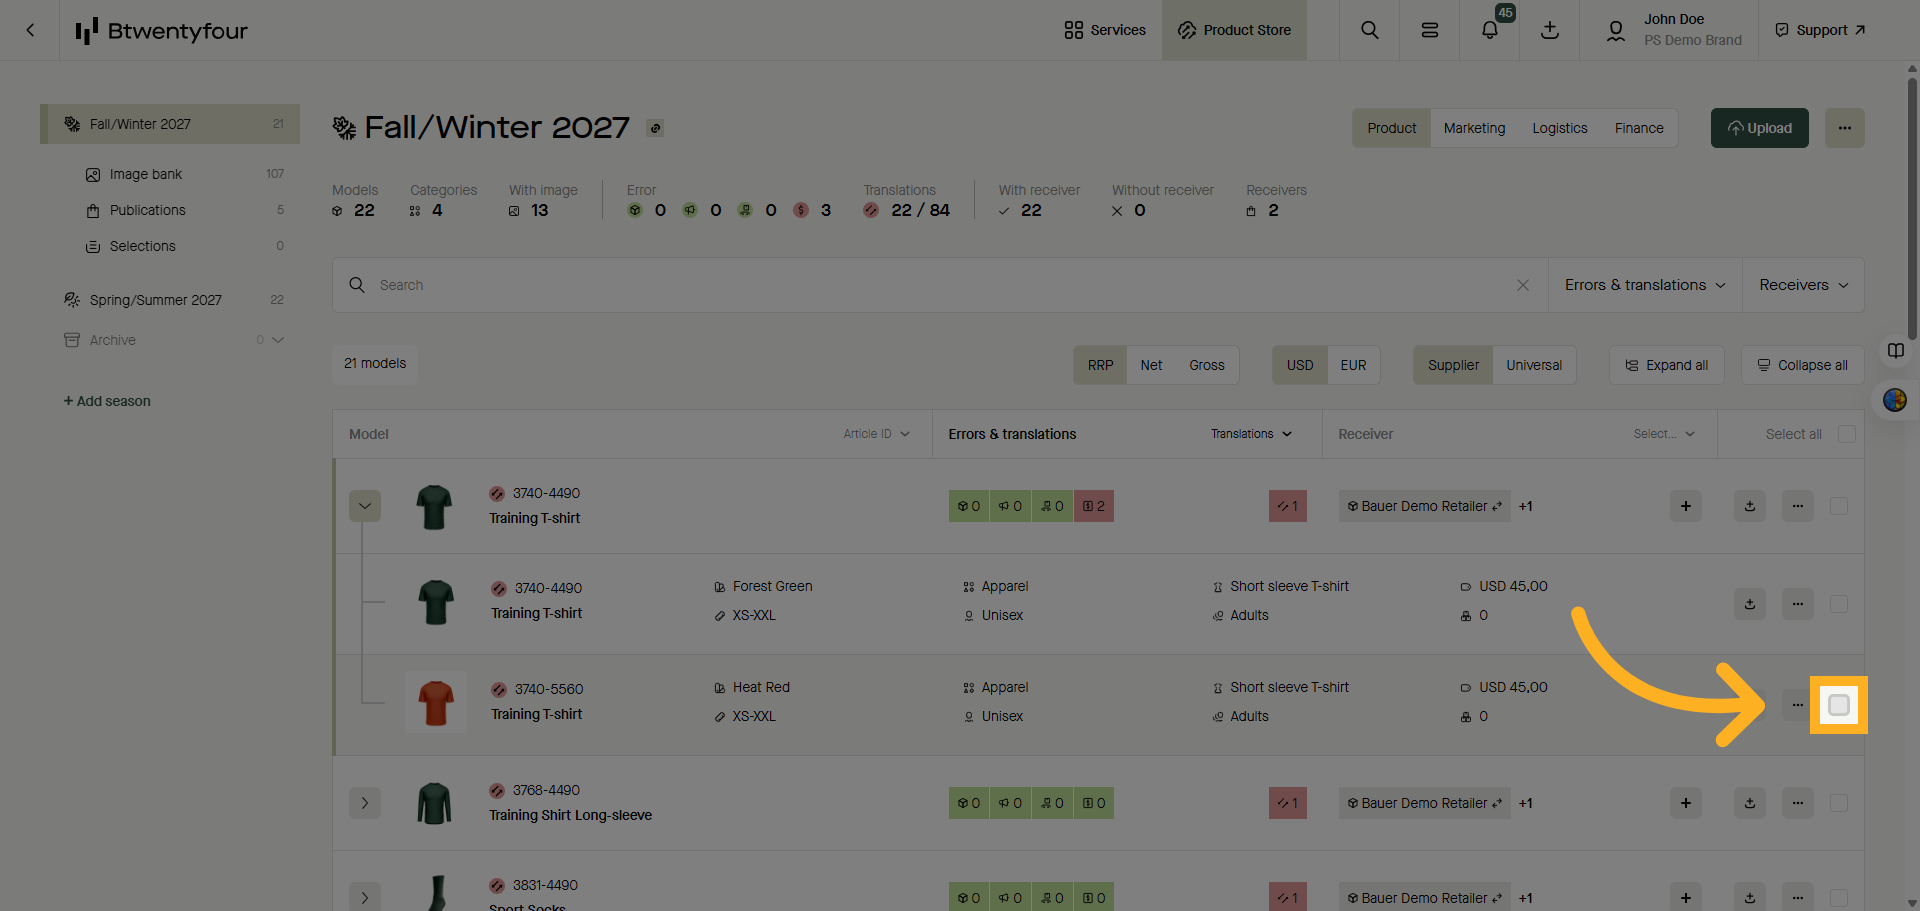The width and height of the screenshot is (1920, 911).
Task: Switch currency to EUR
Action: pos(1353,365)
